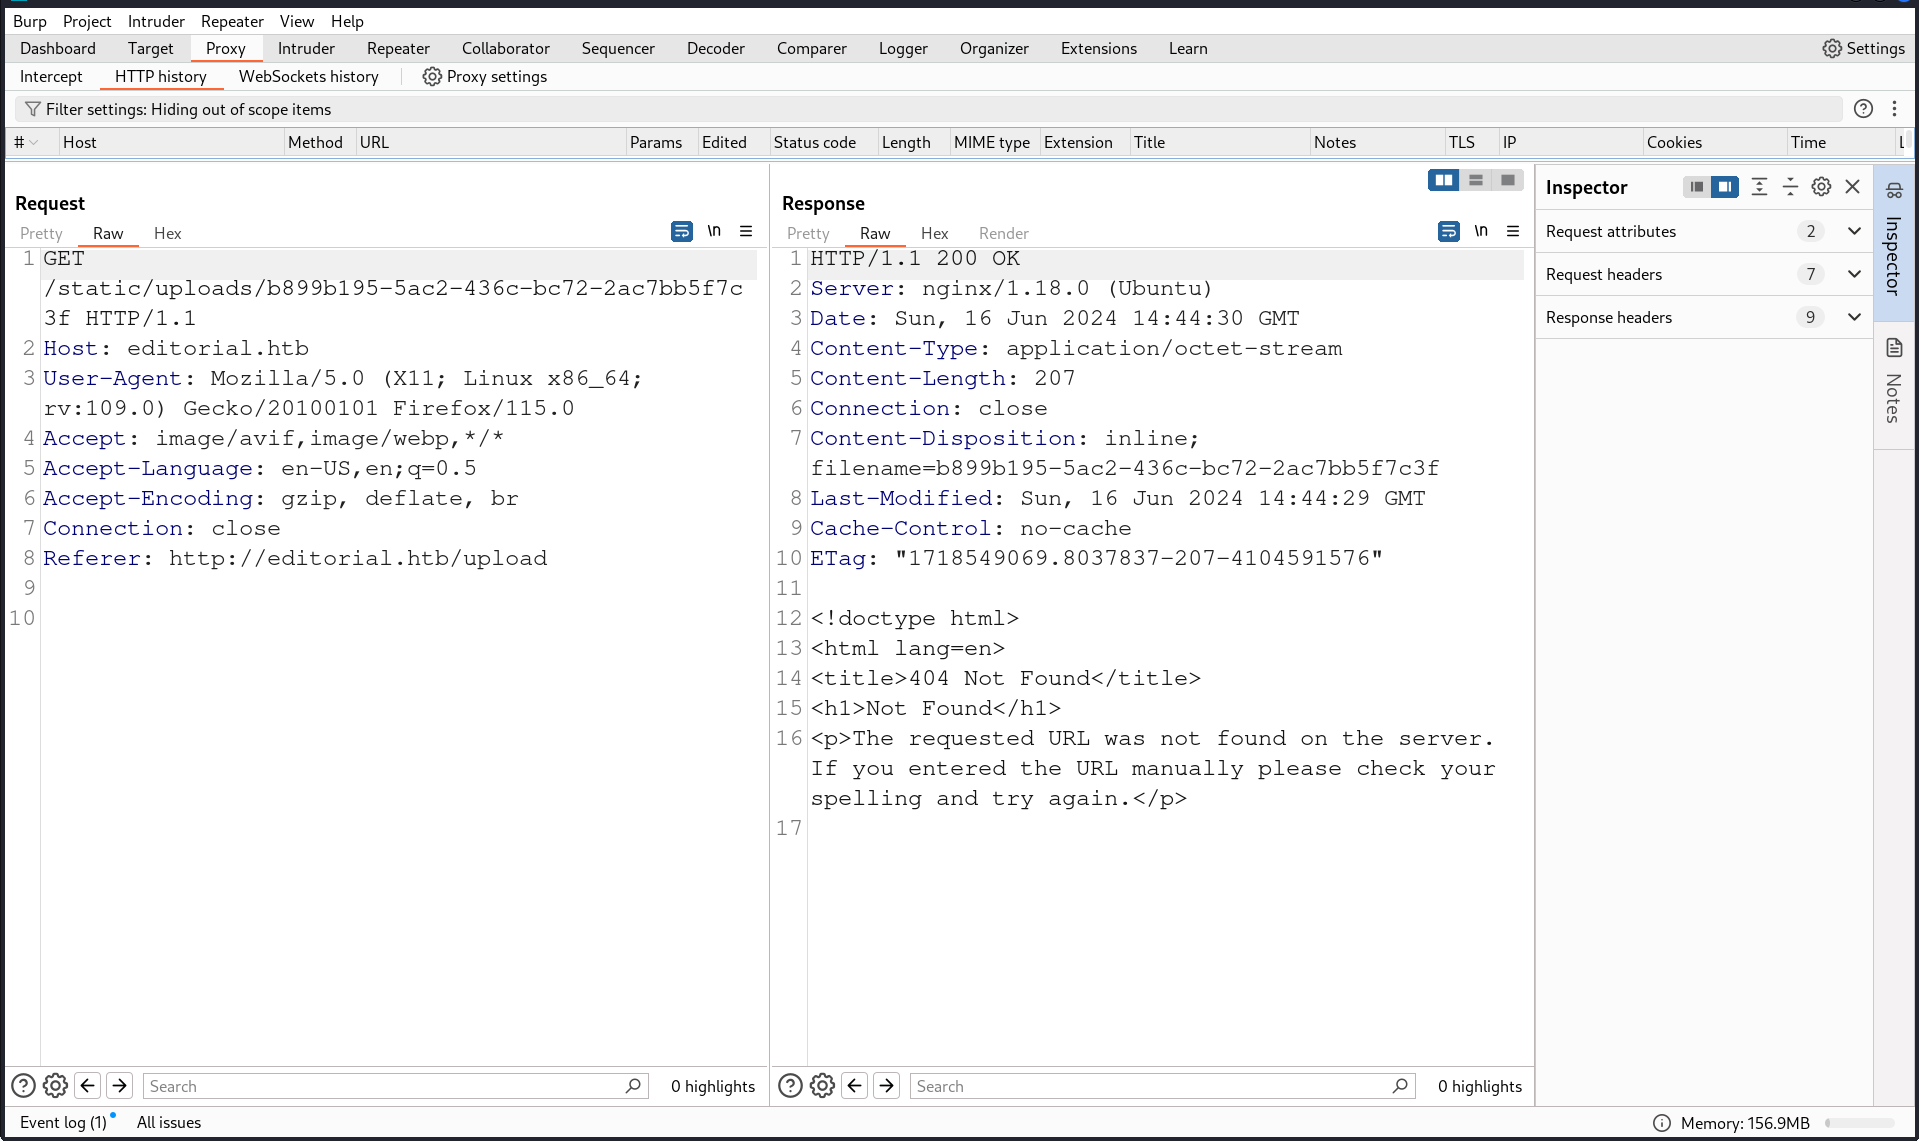Go to next match in Request search
1919x1141 pixels.
pyautogui.click(x=120, y=1085)
